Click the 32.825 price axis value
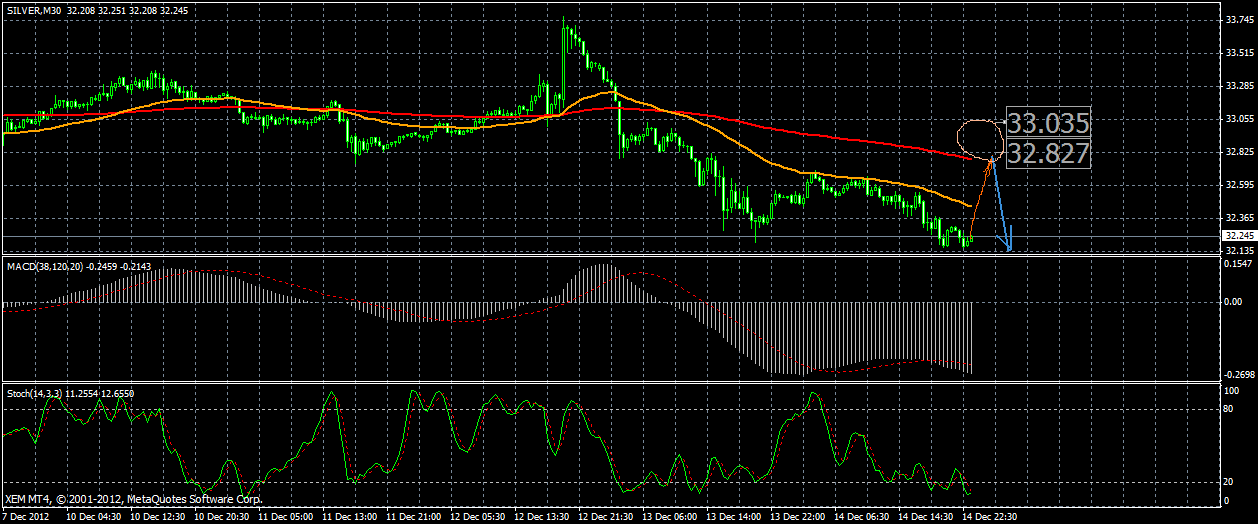The width and height of the screenshot is (1258, 524). [x=1238, y=152]
